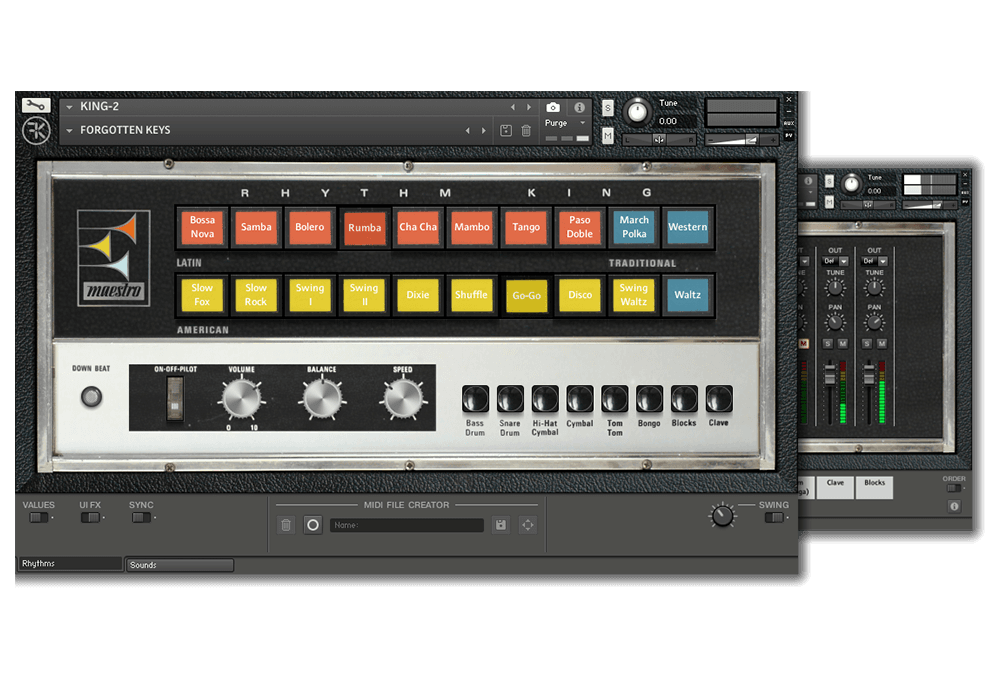This screenshot has height=678, width=1000.
Task: Open the wrench settings icon
Action: pyautogui.click(x=36, y=106)
